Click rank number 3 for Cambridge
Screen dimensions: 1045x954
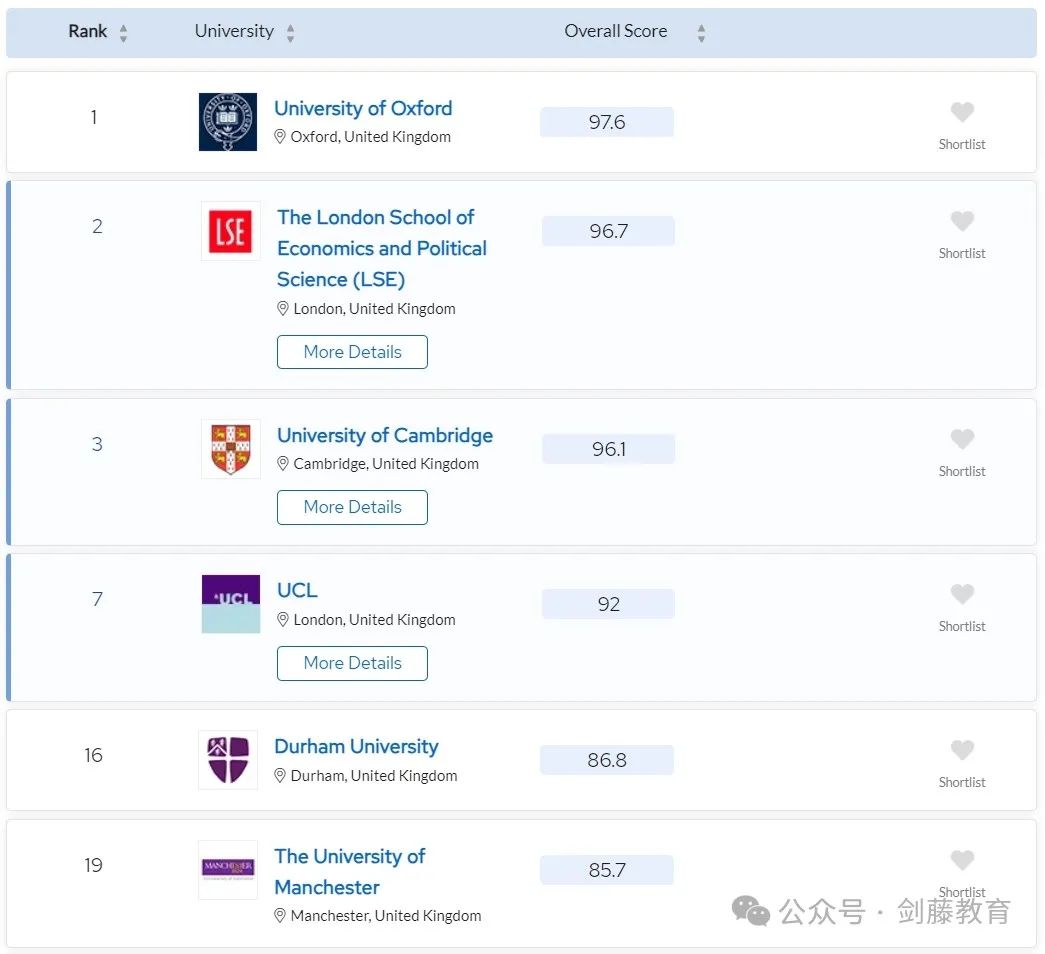97,445
